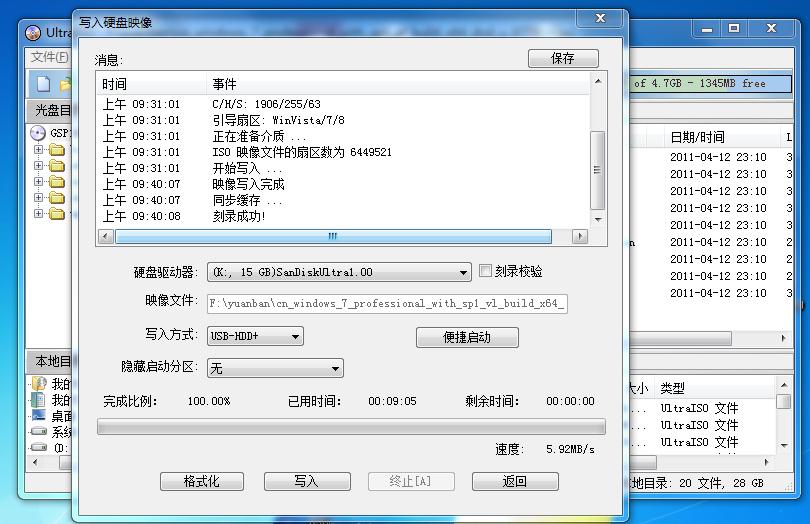Select the 引导扇区: WinVista/7/8 message row

[343, 120]
